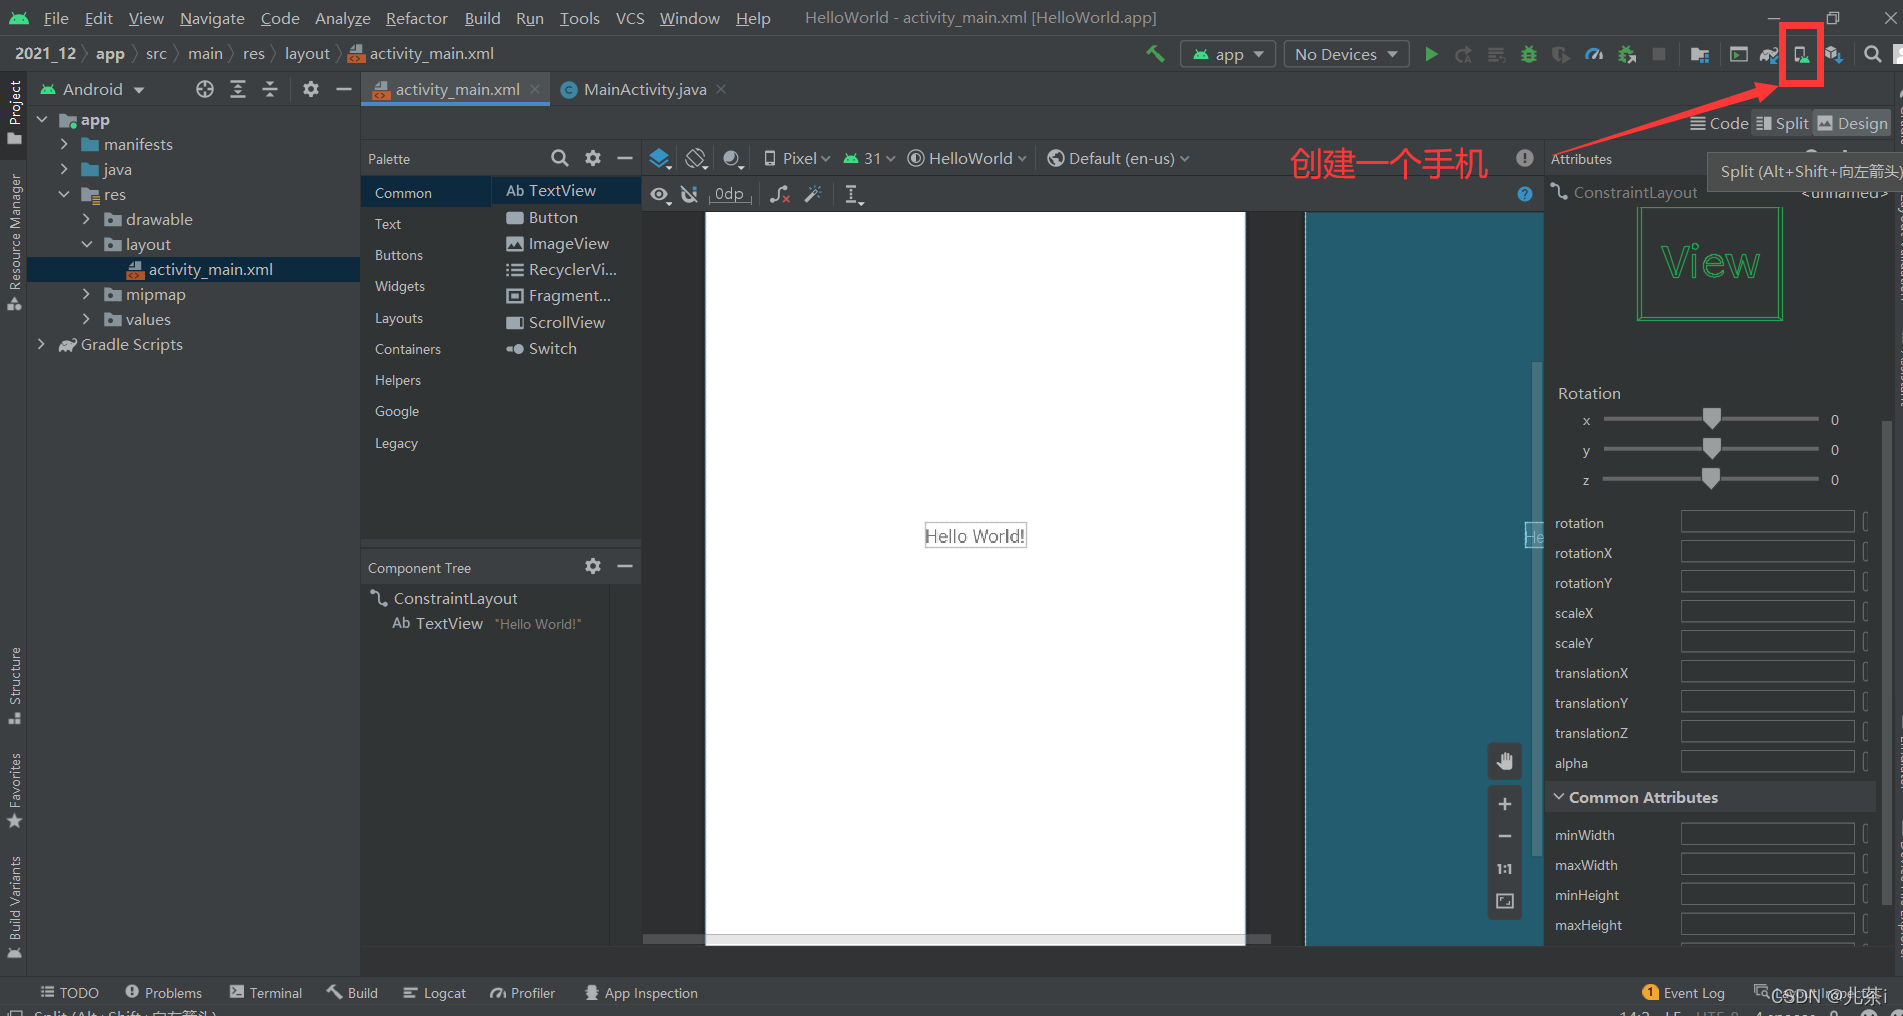Click the Orientation for Preview icon
The height and width of the screenshot is (1016, 1903).
click(696, 158)
